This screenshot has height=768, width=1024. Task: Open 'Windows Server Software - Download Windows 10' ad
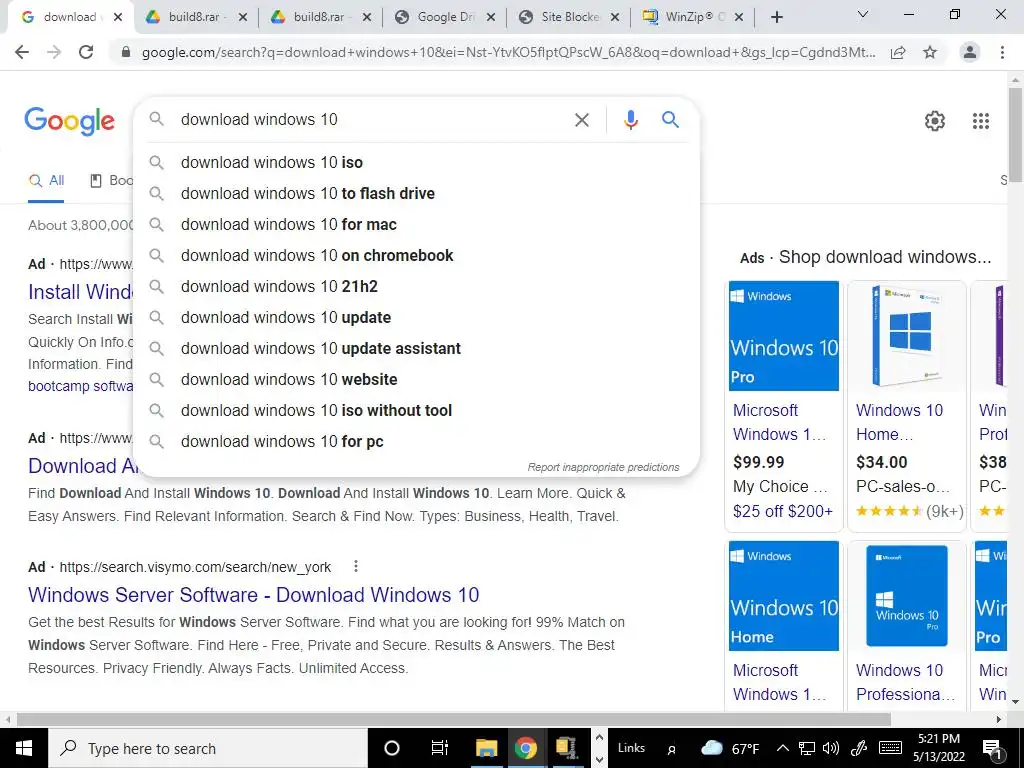tap(253, 595)
